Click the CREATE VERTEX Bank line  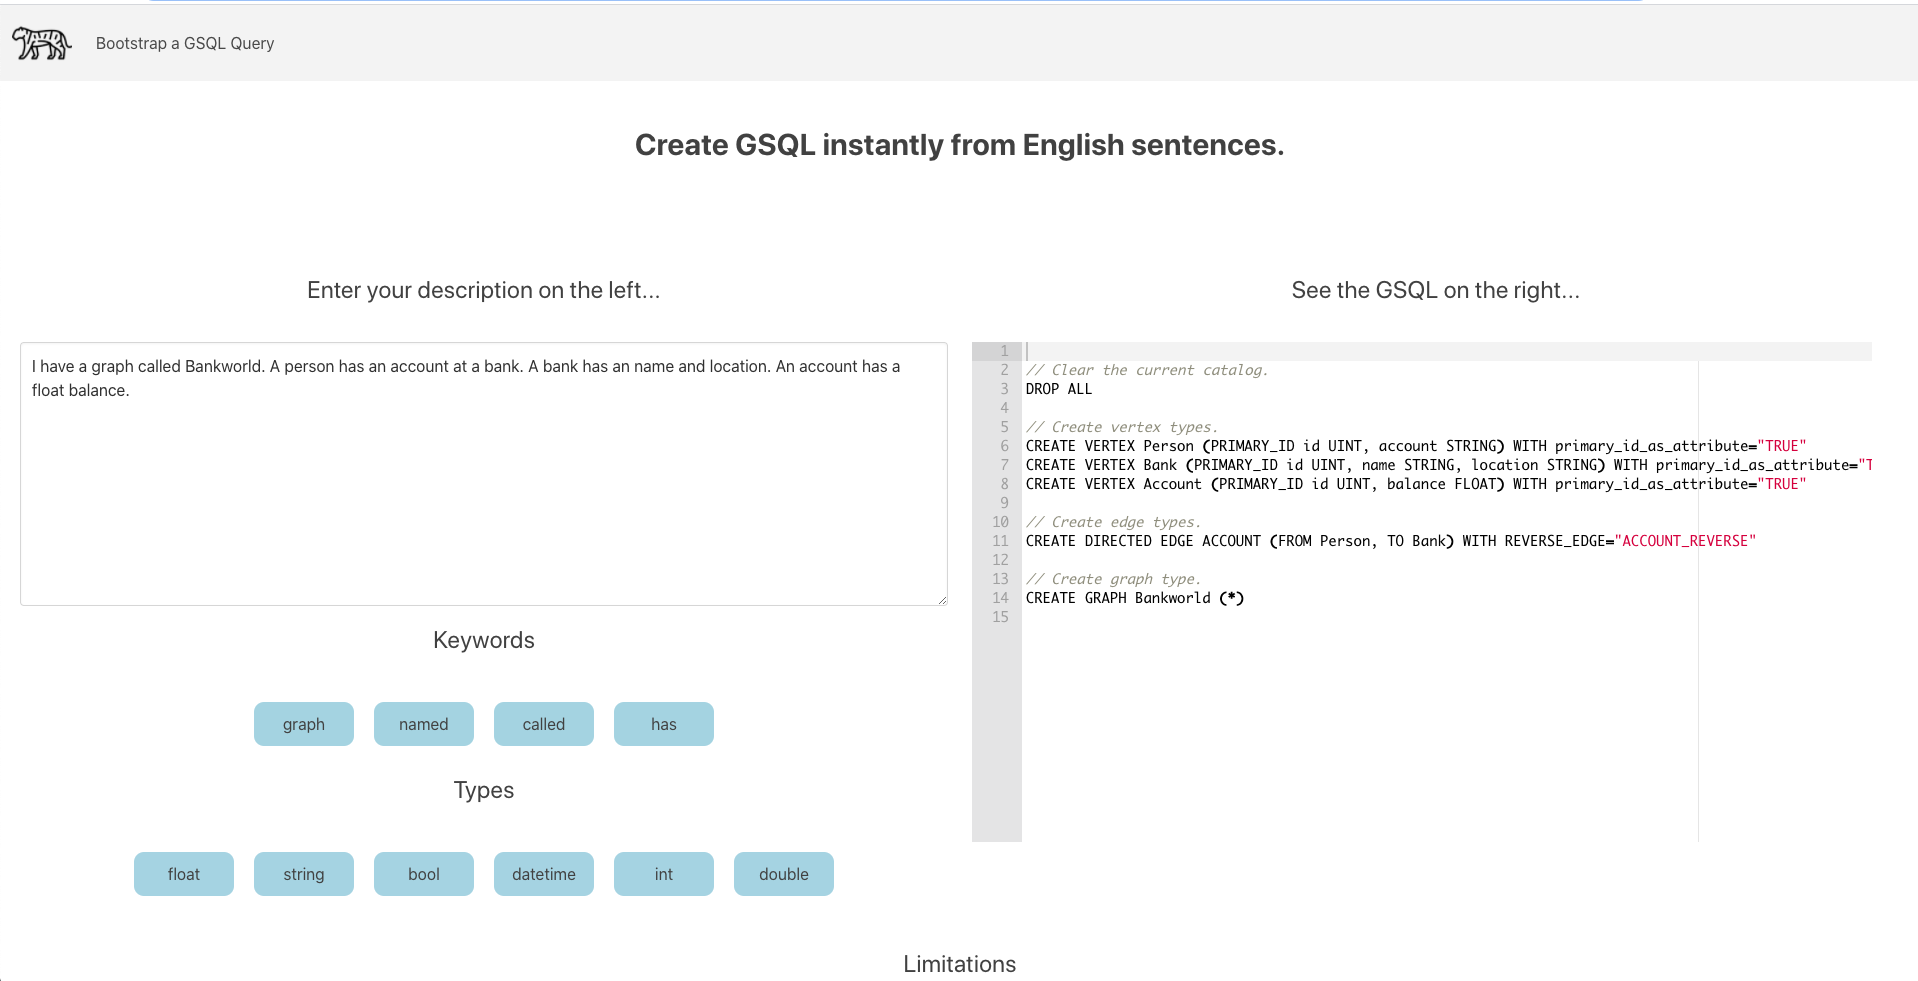coord(1448,465)
